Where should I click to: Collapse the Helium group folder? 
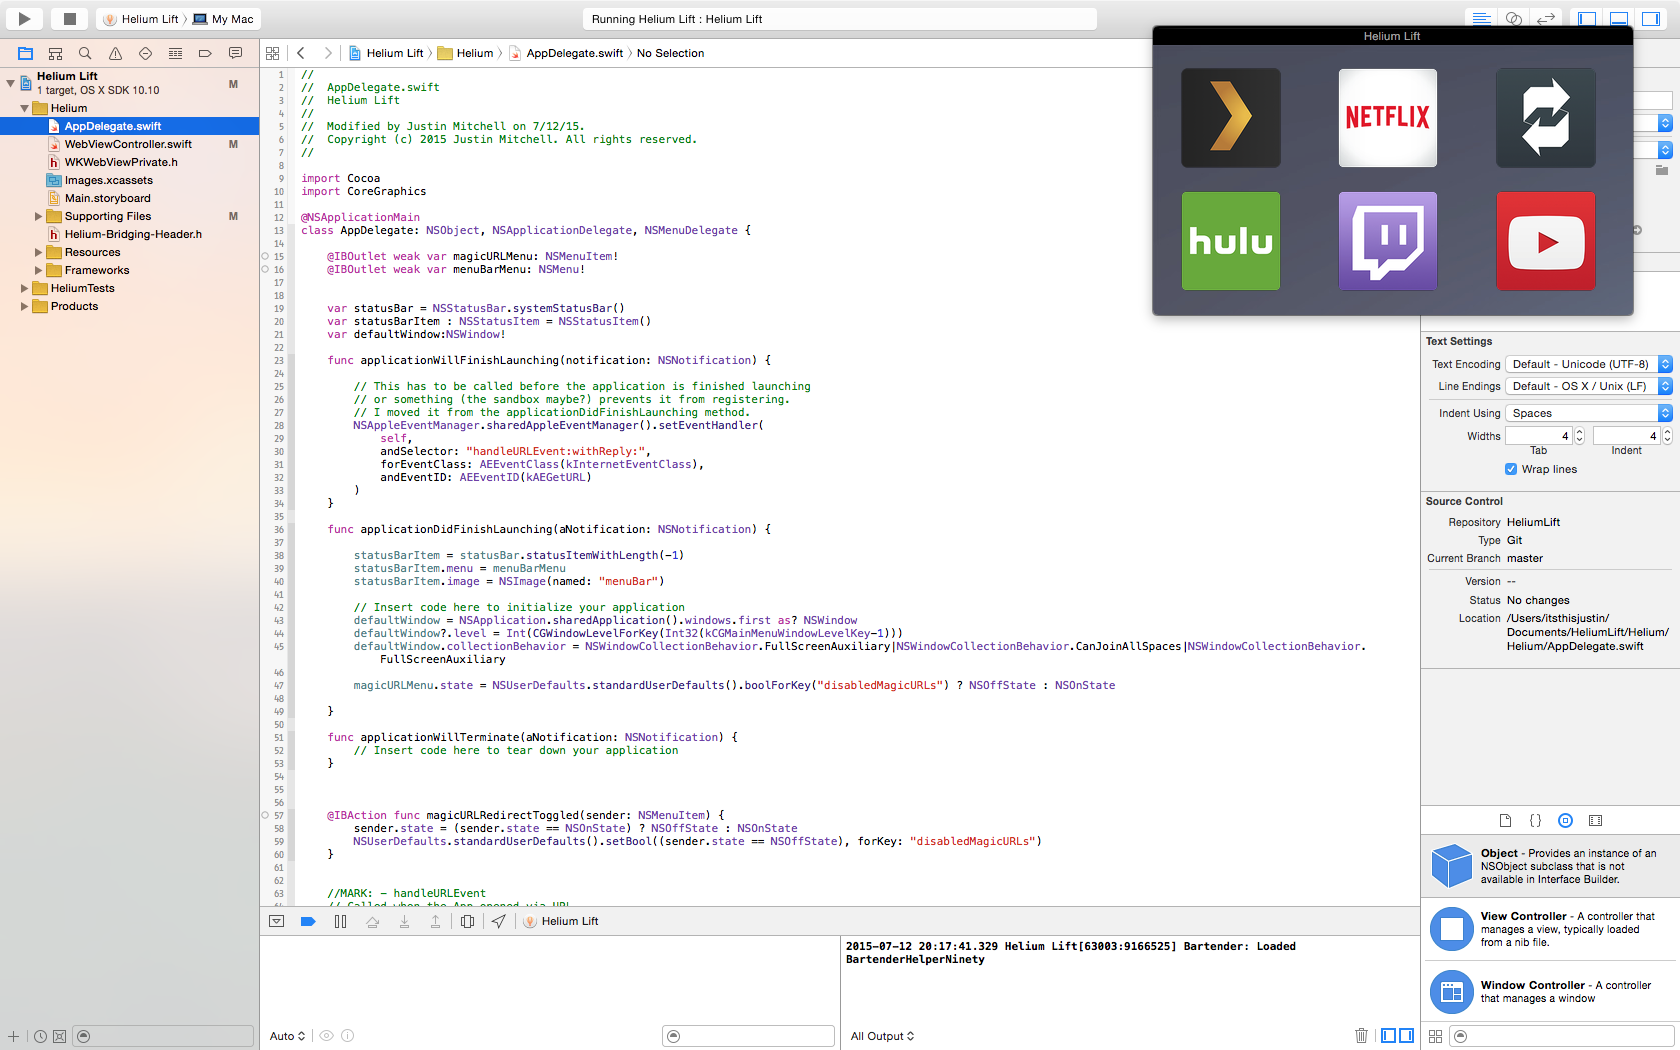pyautogui.click(x=24, y=108)
